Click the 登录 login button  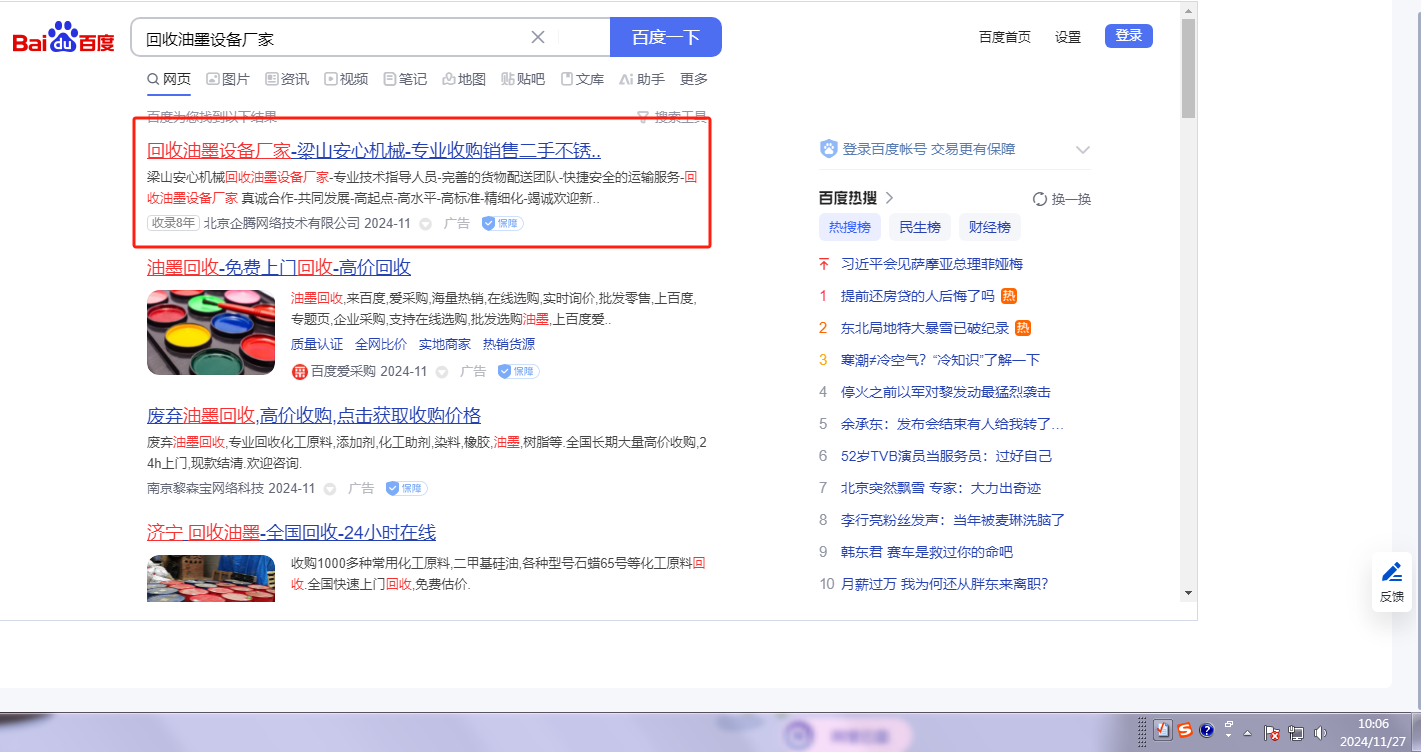(x=1128, y=36)
